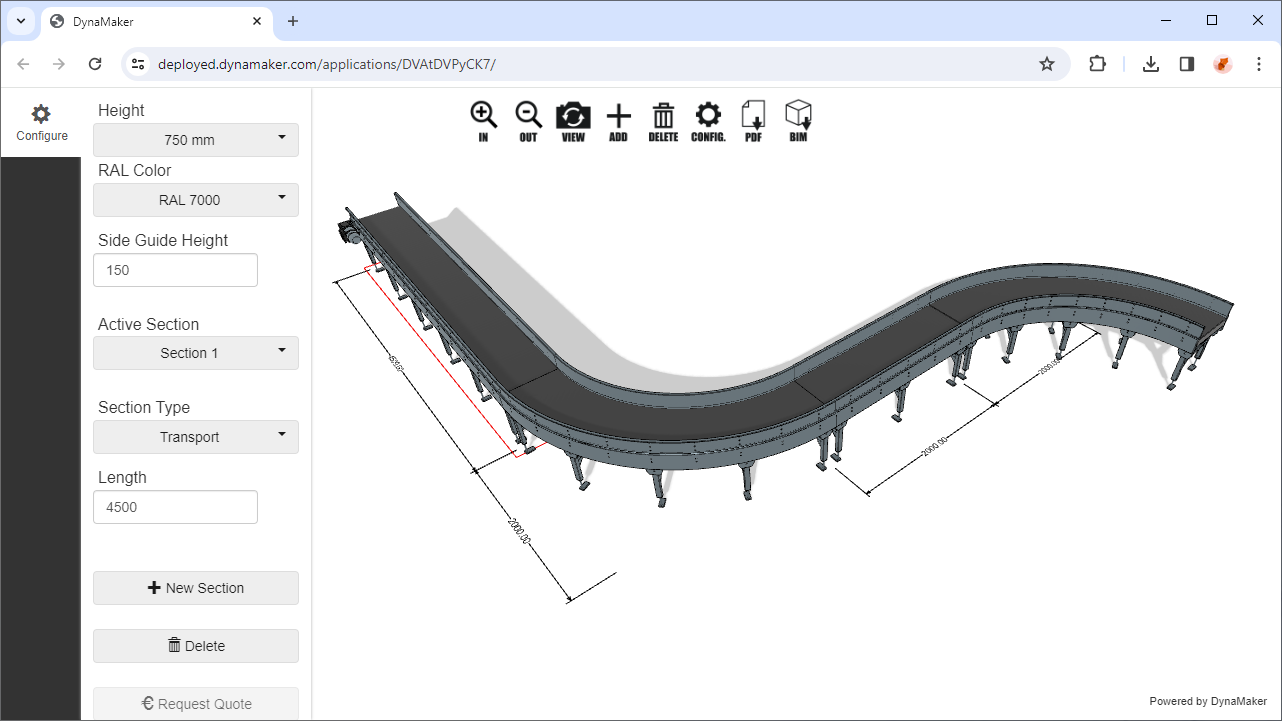This screenshot has width=1282, height=721.
Task: Open the Height dropdown showing 750 mm
Action: click(x=196, y=140)
